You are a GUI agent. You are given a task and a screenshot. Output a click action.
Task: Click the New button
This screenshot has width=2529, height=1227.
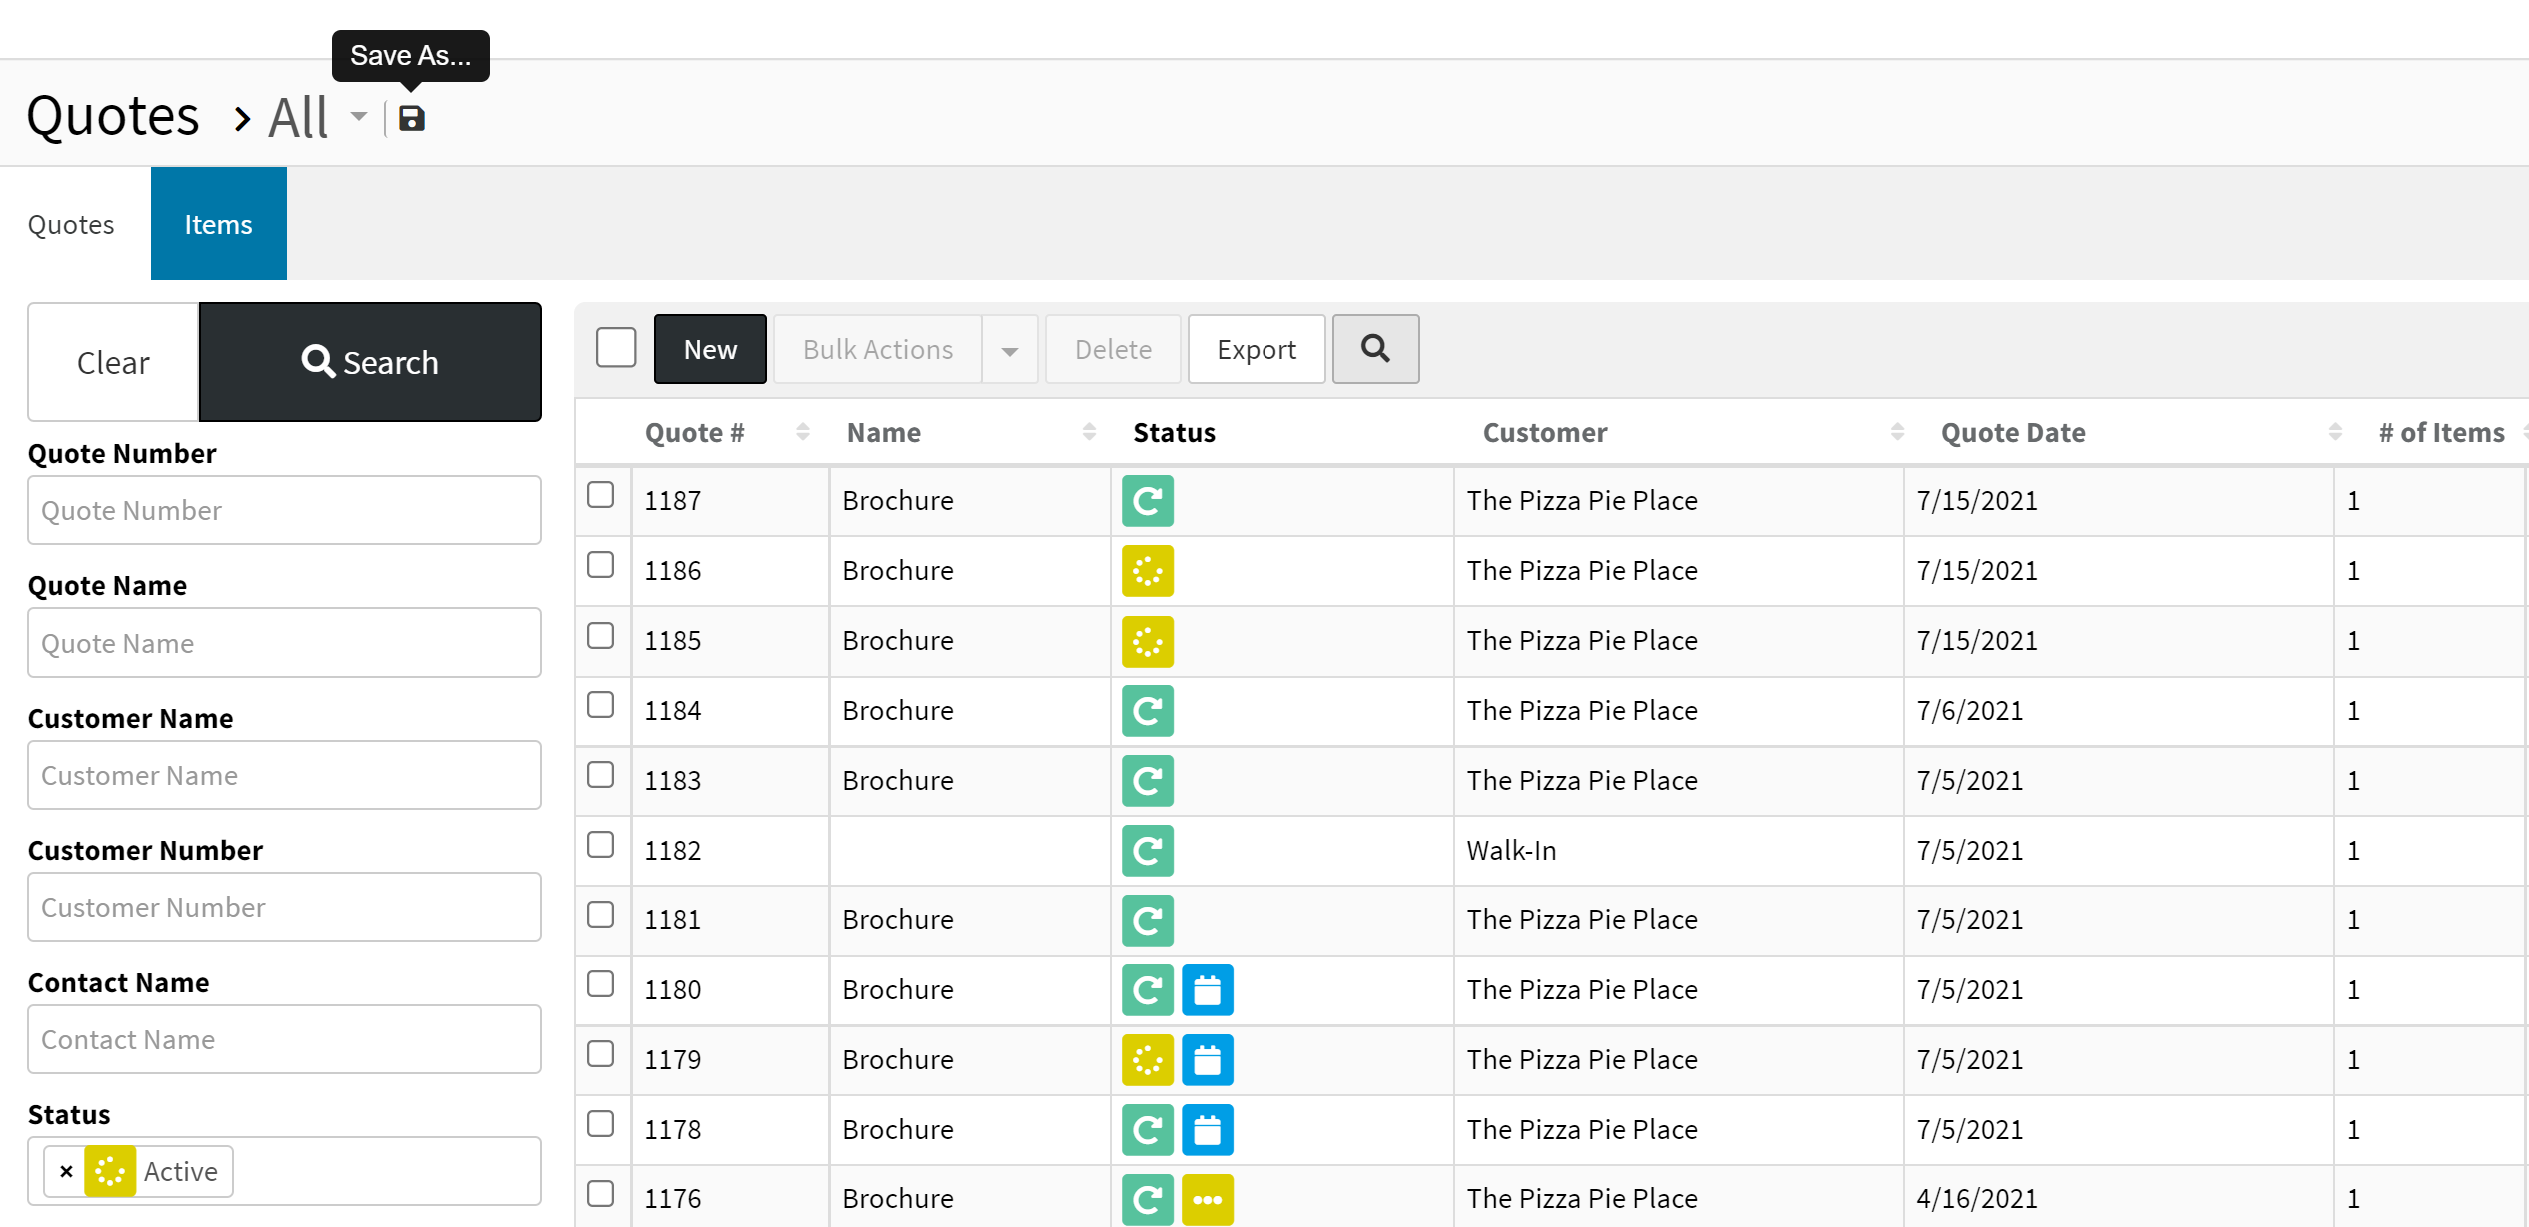point(710,349)
